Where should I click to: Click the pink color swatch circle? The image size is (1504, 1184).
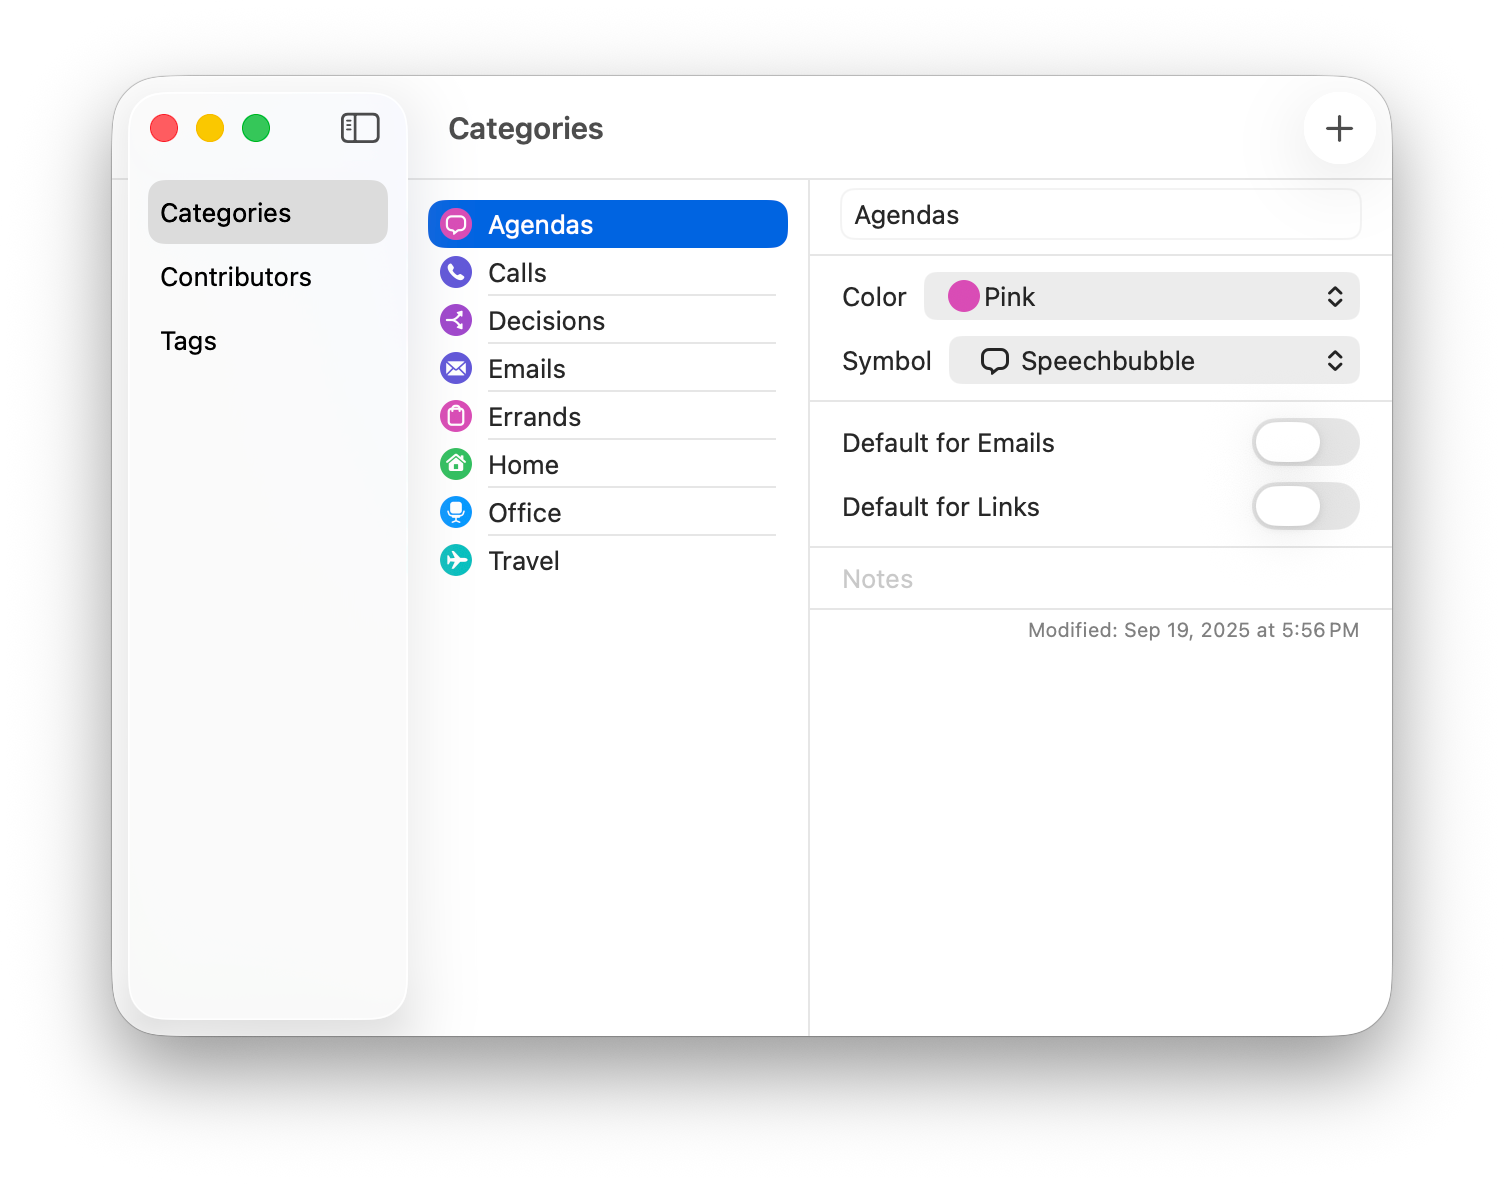tap(963, 296)
